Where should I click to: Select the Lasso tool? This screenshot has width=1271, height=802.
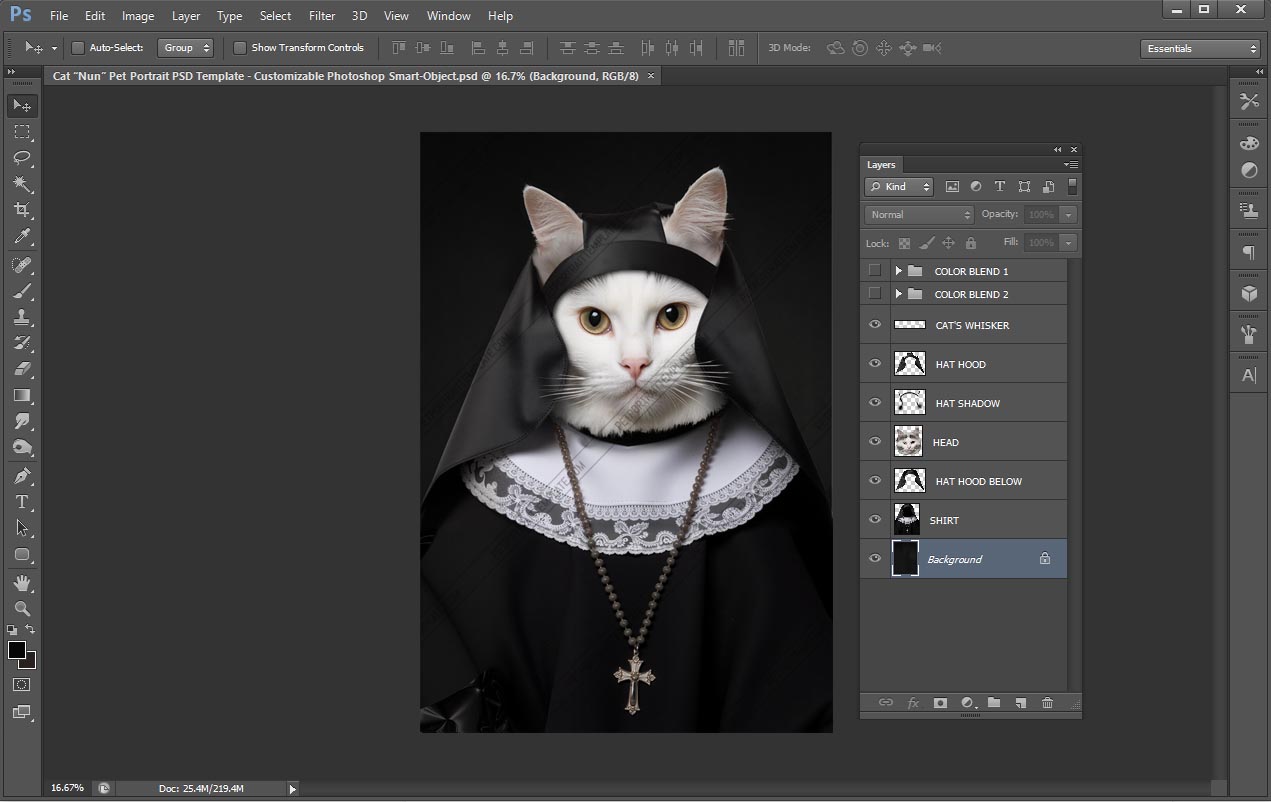[x=22, y=158]
